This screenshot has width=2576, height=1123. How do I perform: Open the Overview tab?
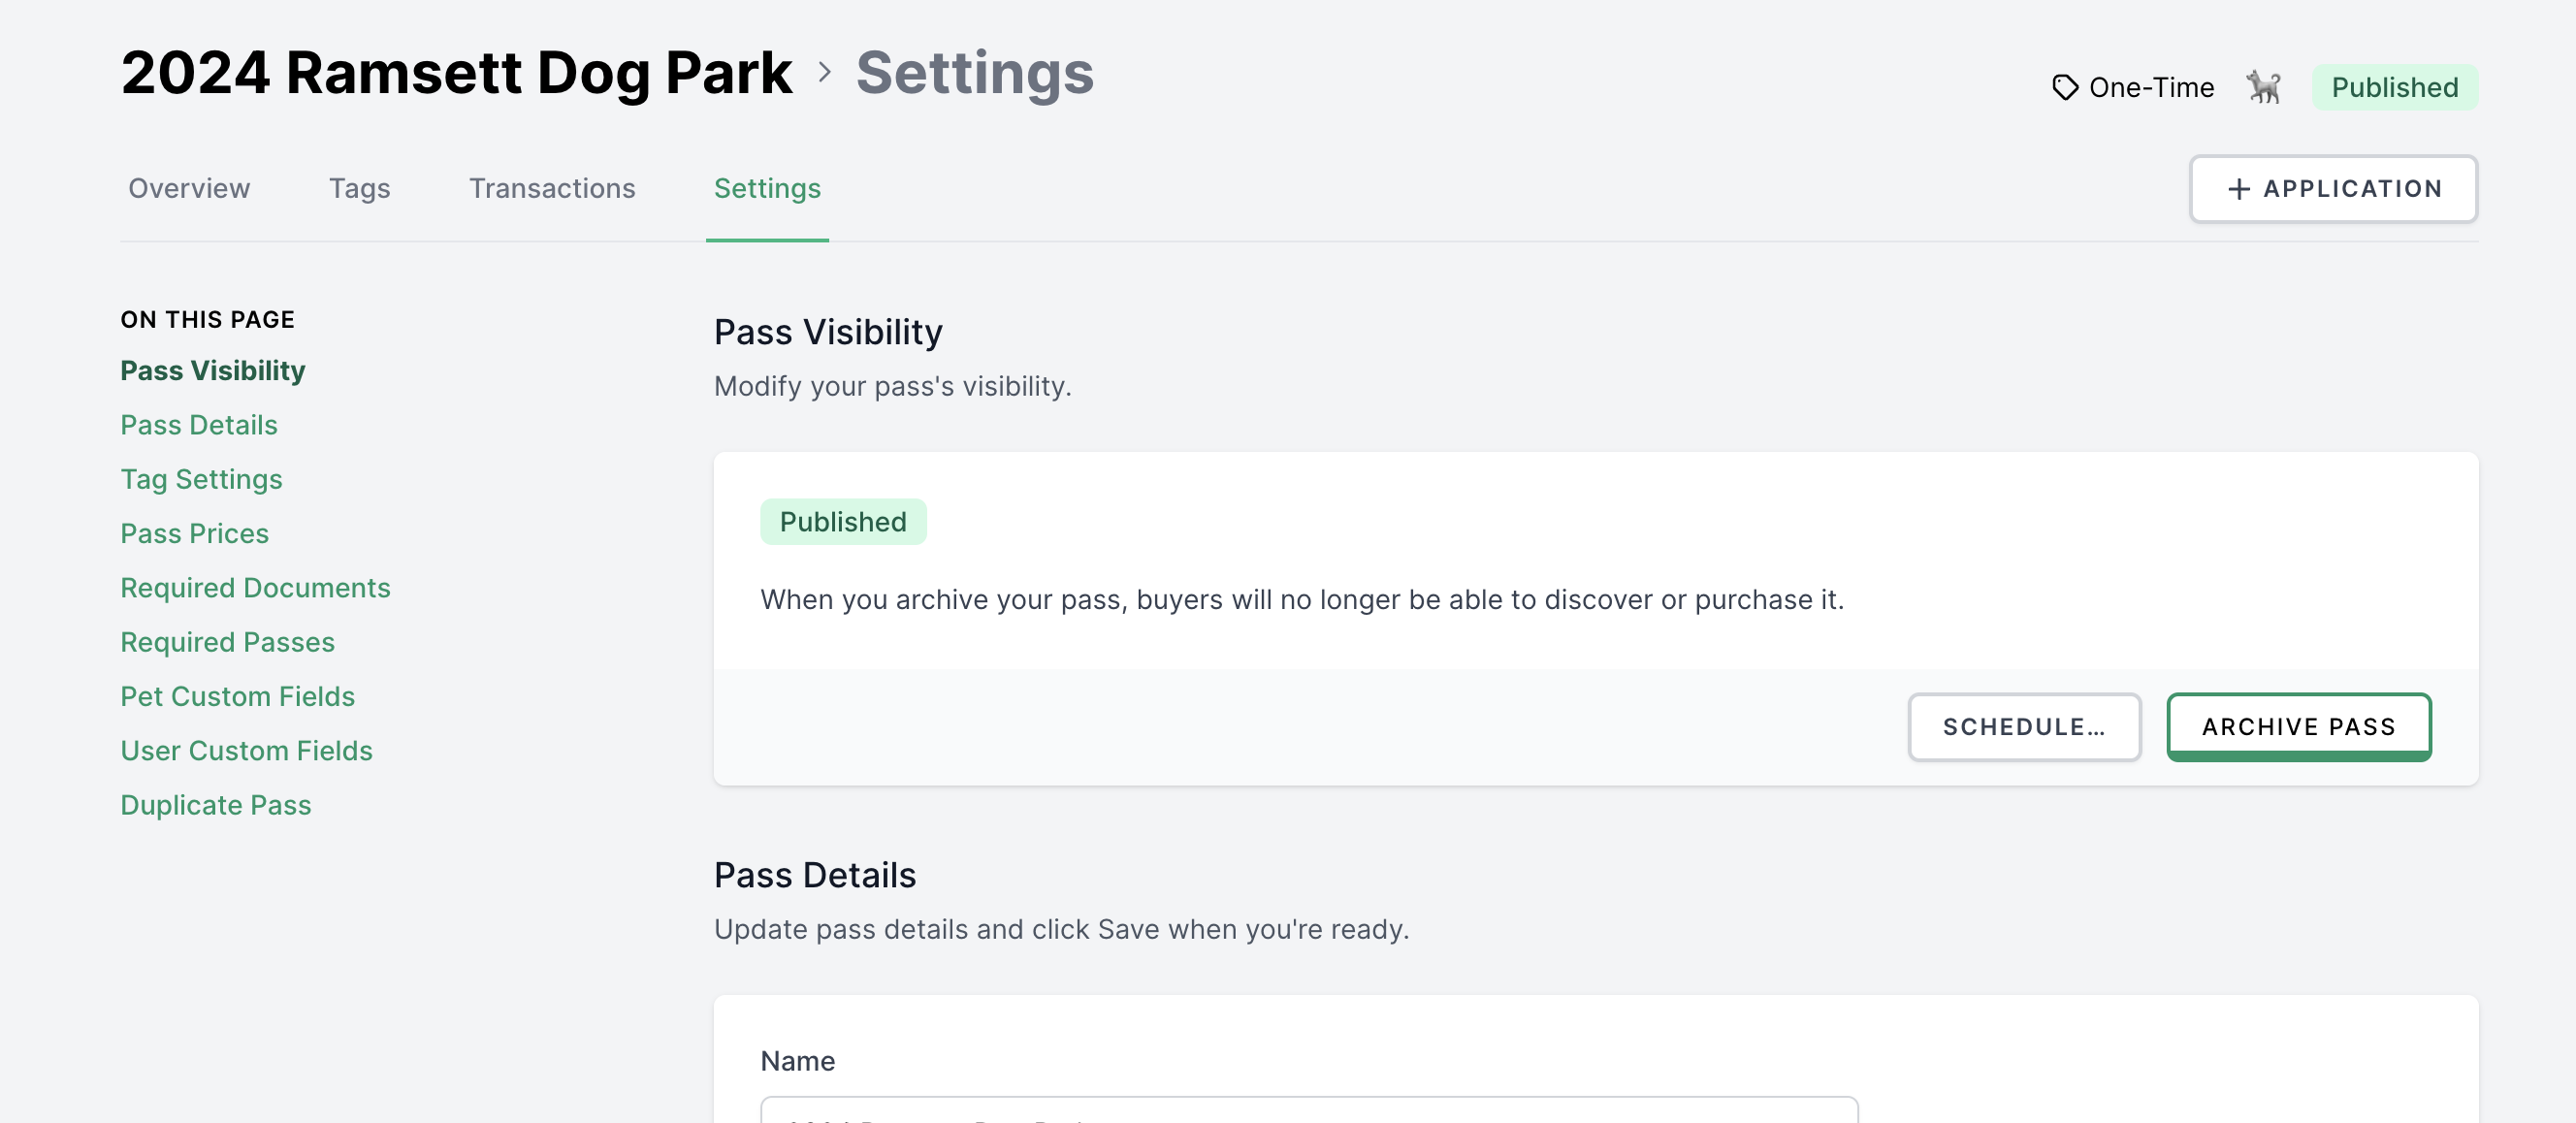pos(189,188)
